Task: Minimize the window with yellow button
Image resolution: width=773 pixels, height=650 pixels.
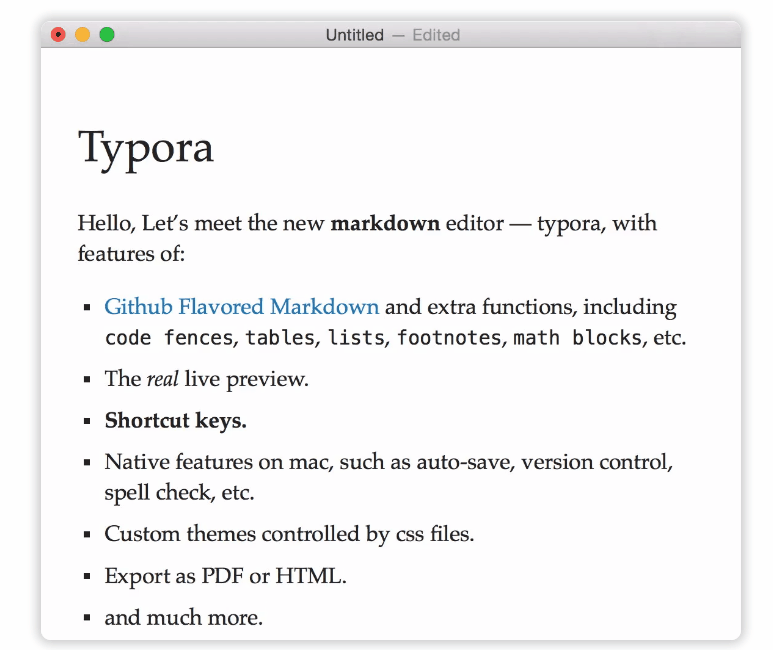Action: [82, 35]
